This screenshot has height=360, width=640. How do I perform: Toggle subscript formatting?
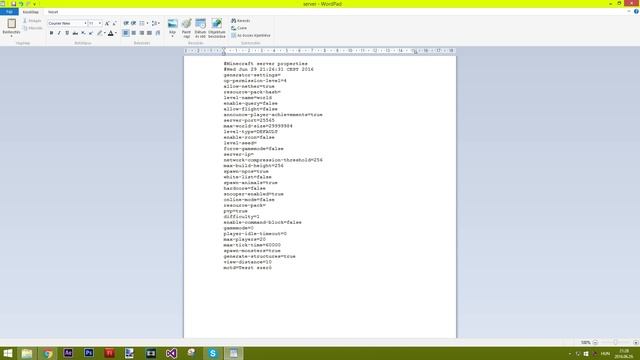83,33
